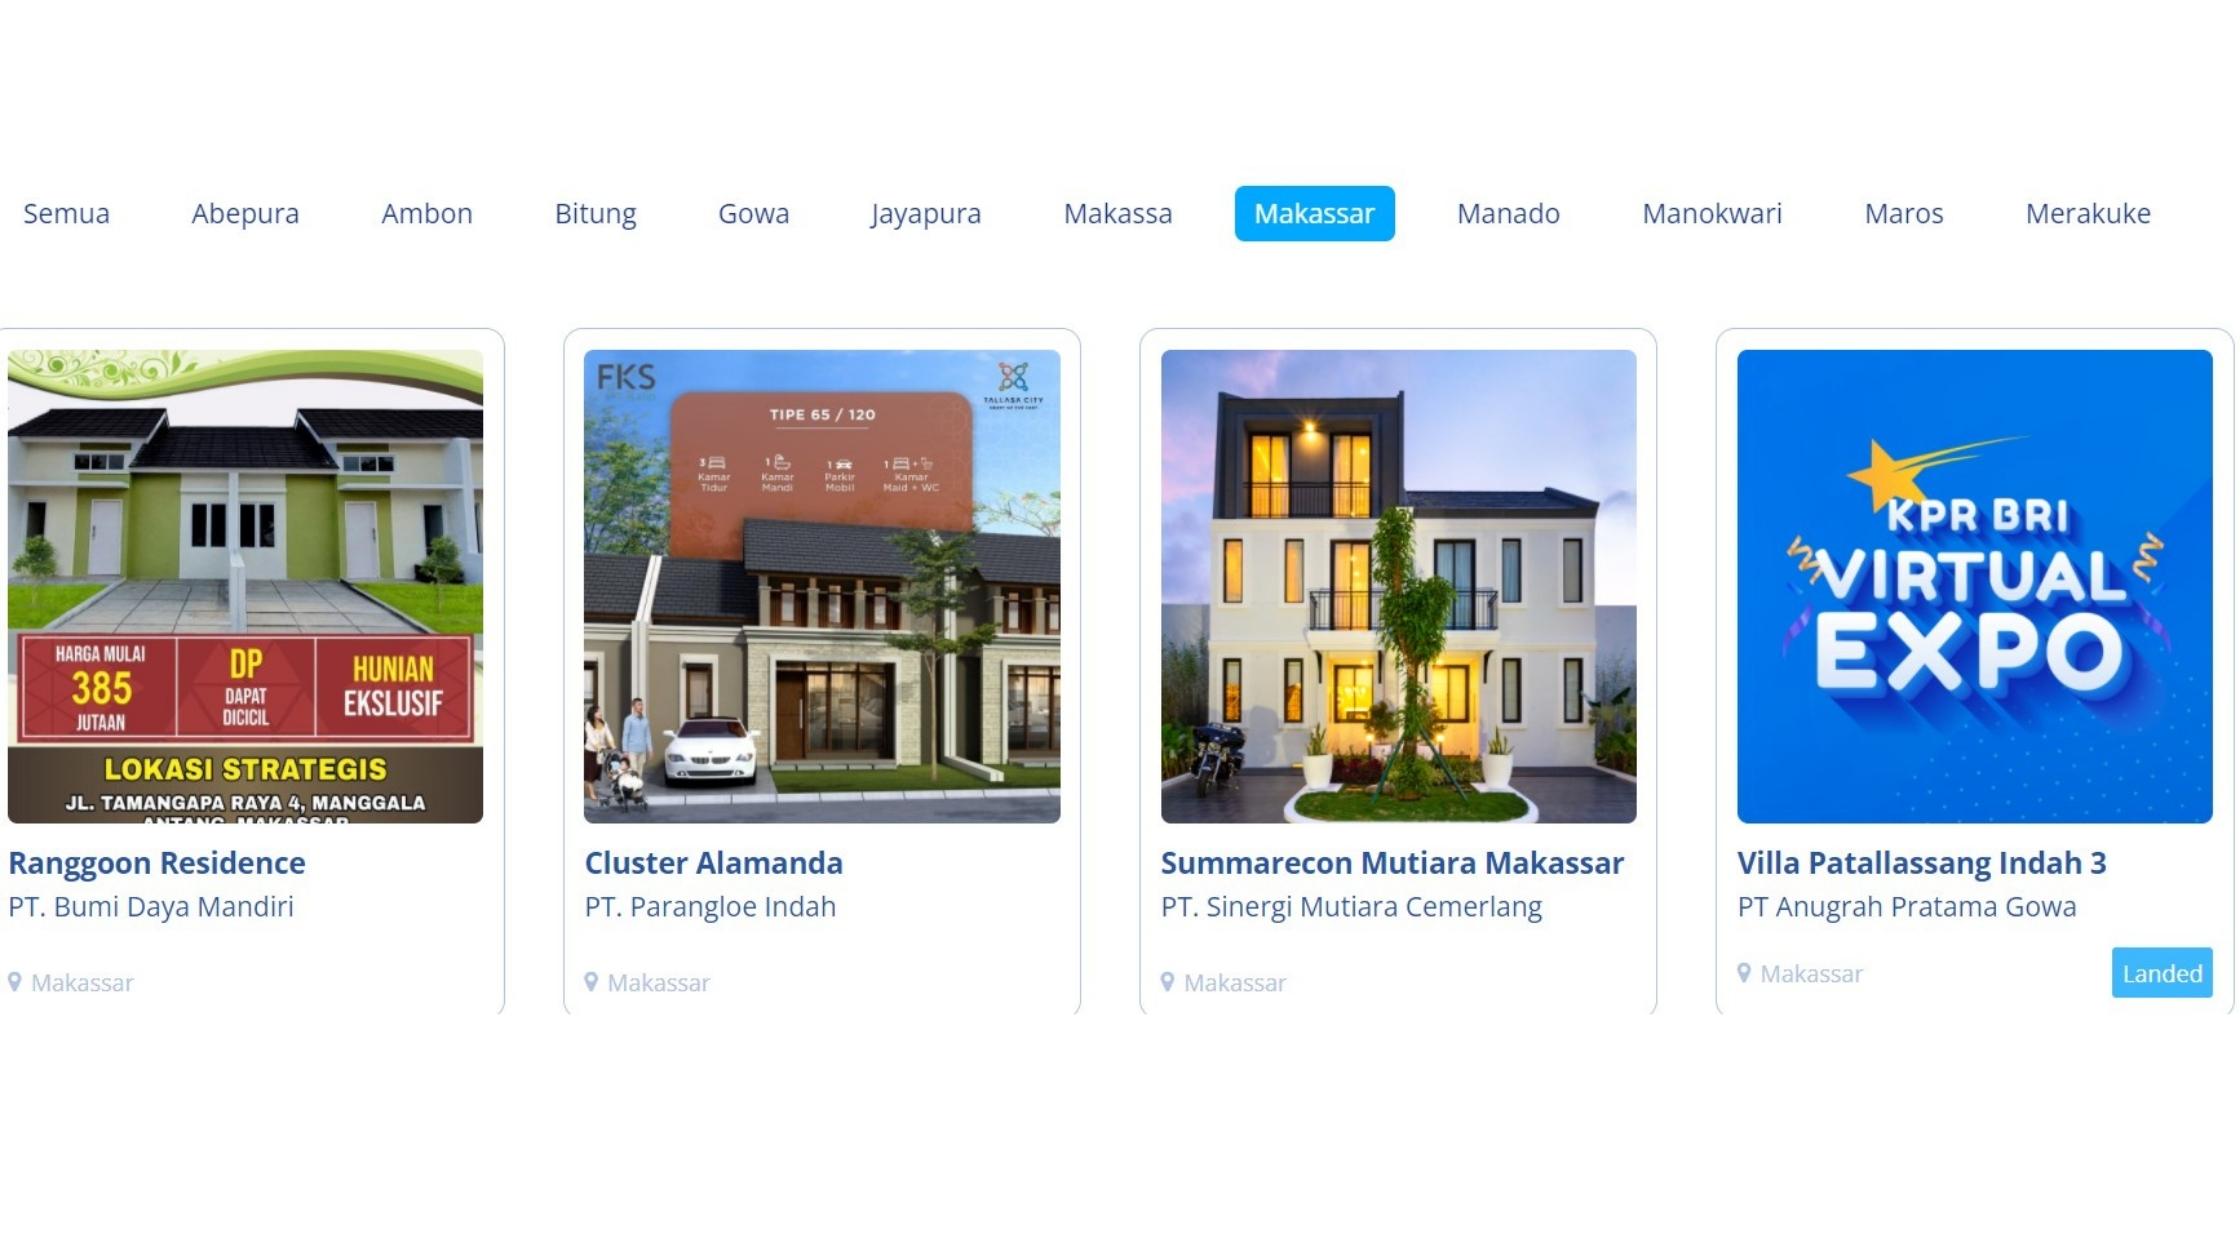Viewport: 2240px width, 1260px height.
Task: Click the highlighted Makassar tab
Action: click(x=1314, y=213)
